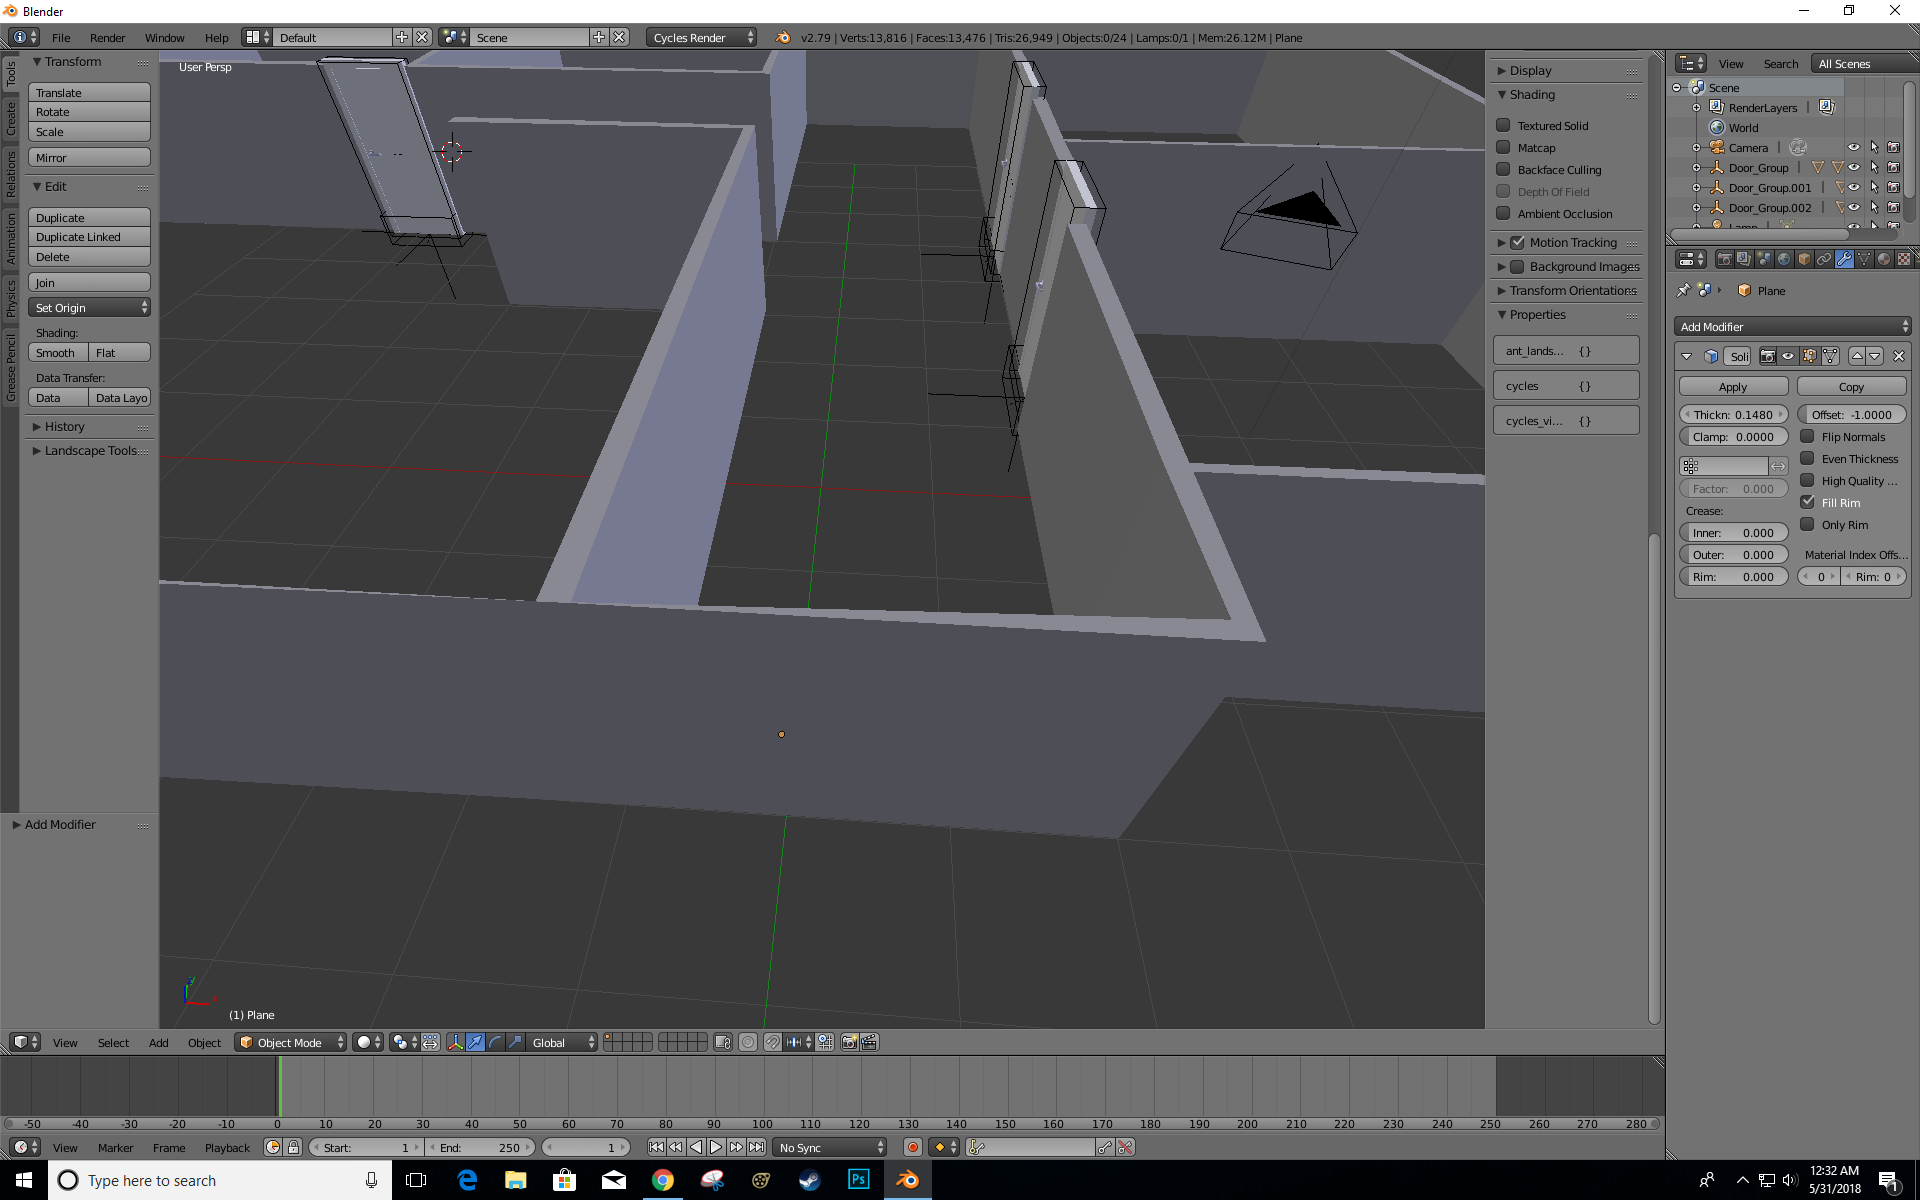1920x1200 pixels.
Task: Collapse the Solidify modifier panel triangle
Action: (x=1687, y=356)
